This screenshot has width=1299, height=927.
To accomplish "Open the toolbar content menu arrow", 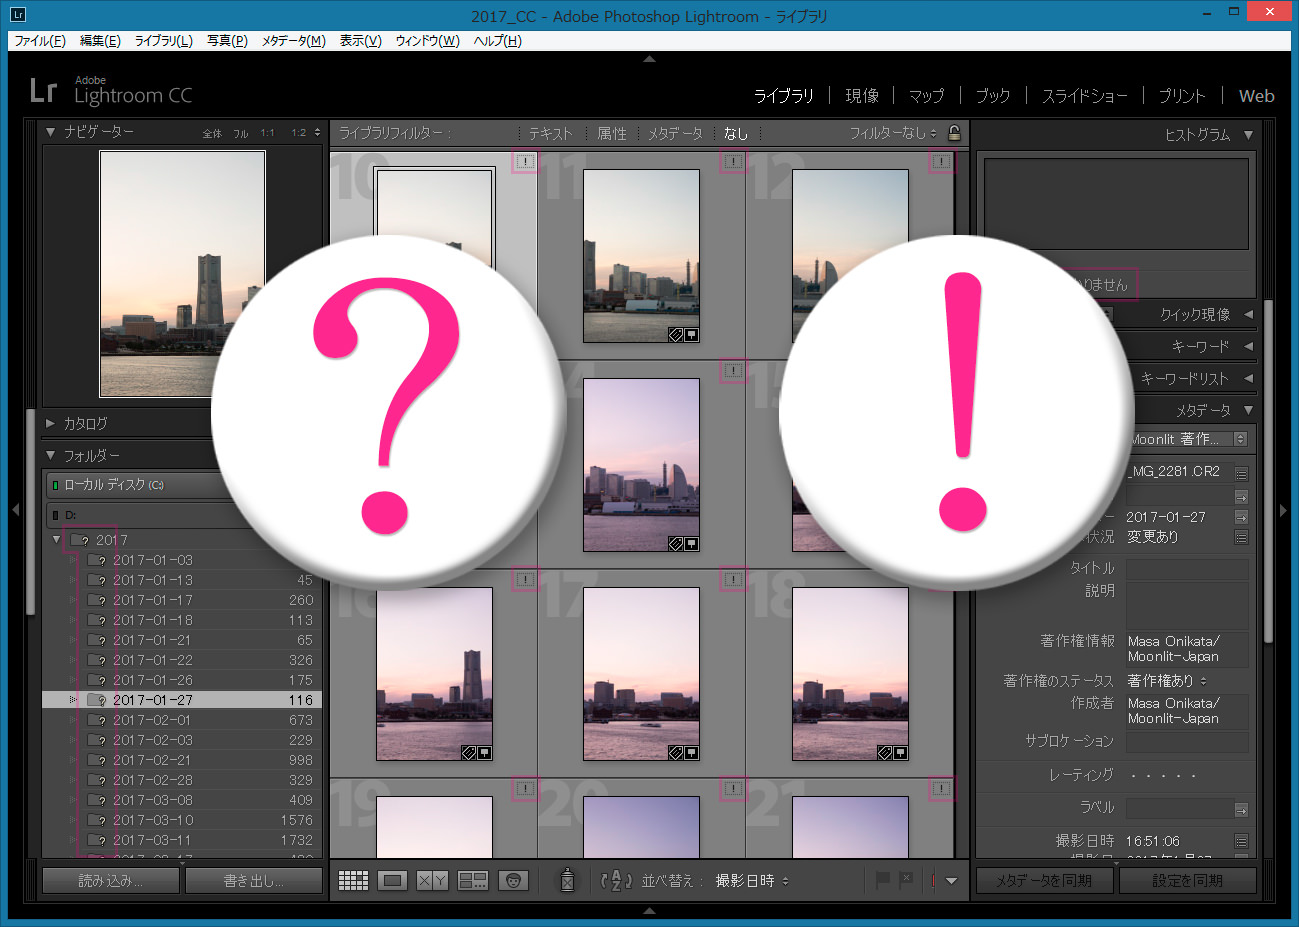I will 951,881.
